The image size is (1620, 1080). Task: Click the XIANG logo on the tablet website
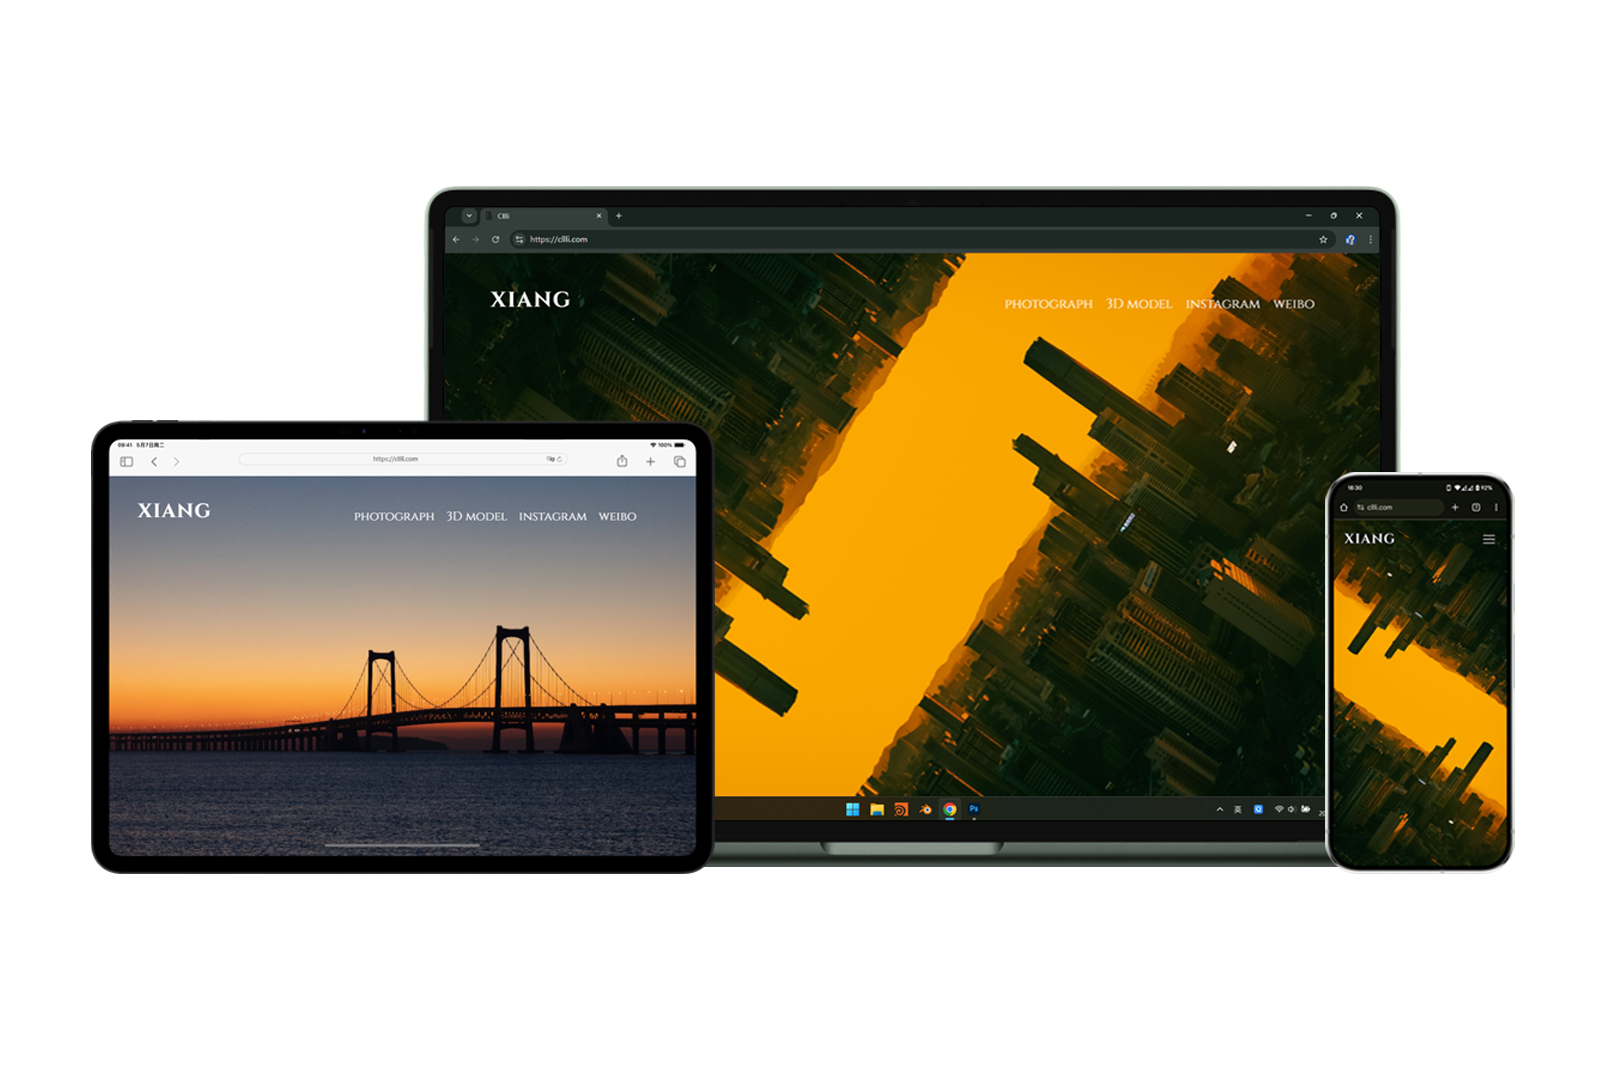(174, 511)
